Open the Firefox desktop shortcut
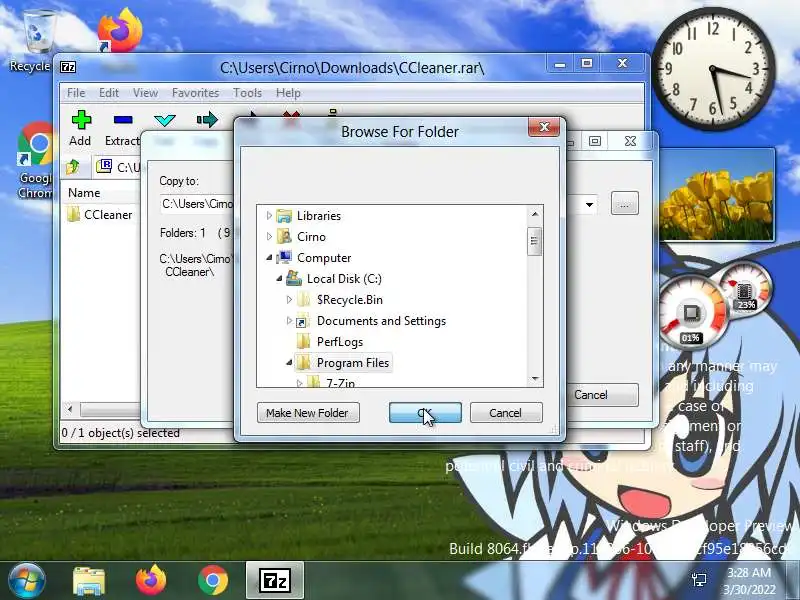The image size is (800, 600). point(119,32)
